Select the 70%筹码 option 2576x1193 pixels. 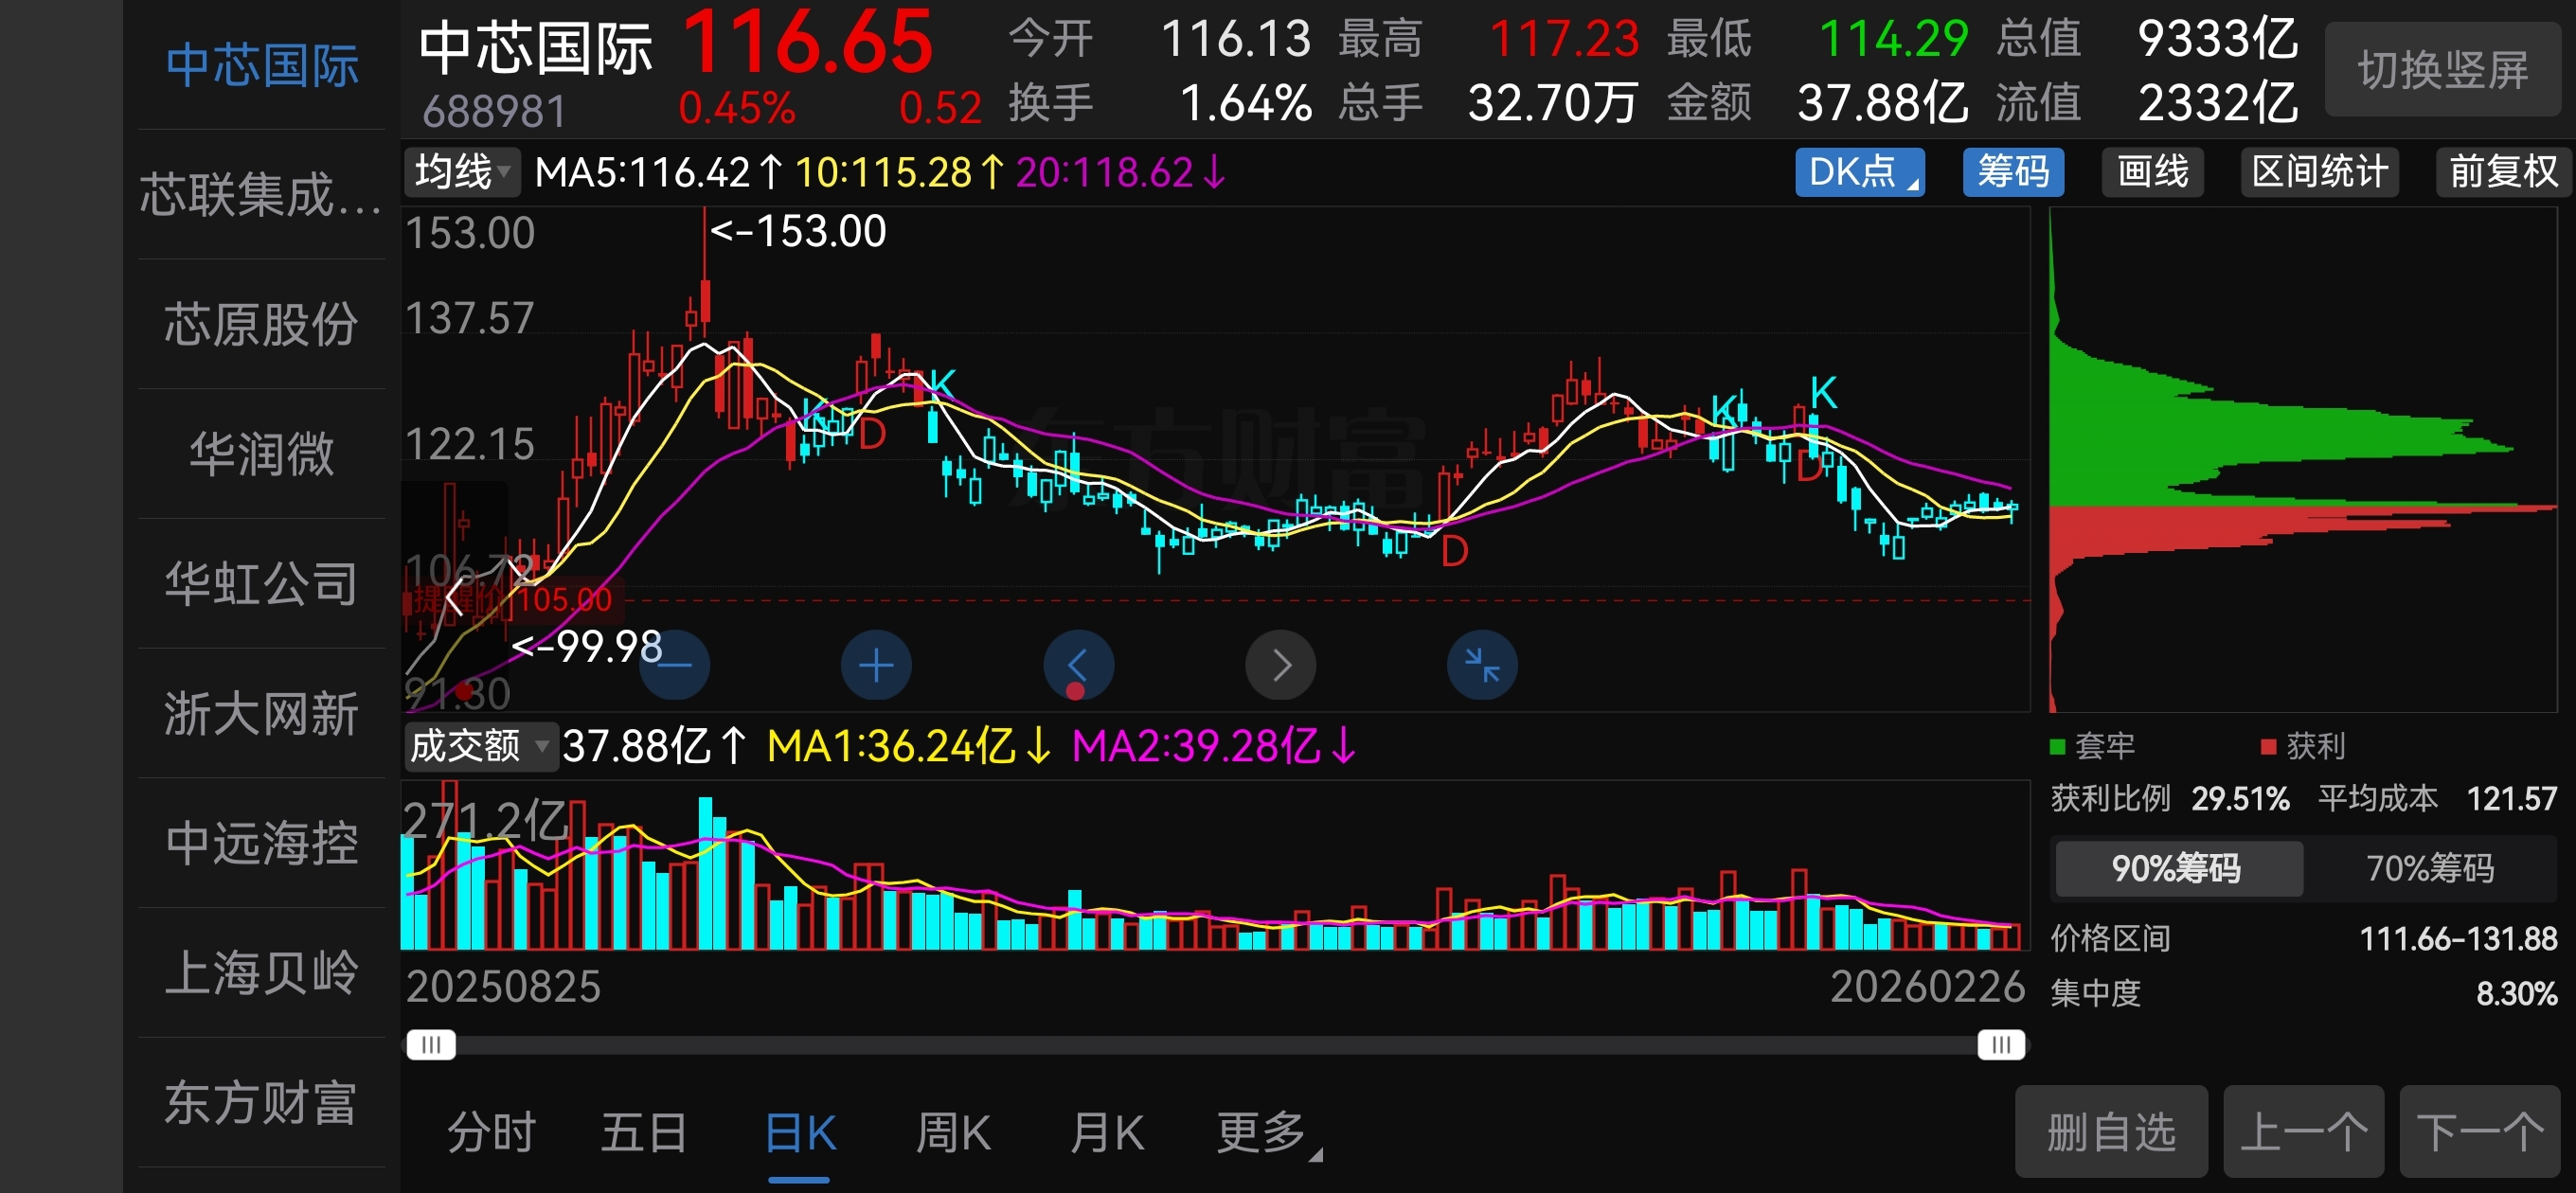pyautogui.click(x=2429, y=868)
